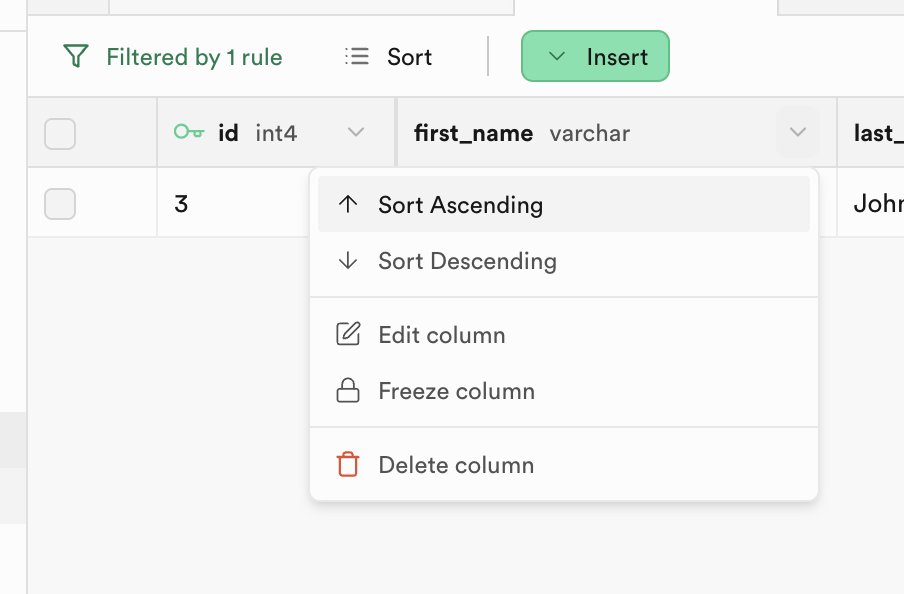Select Freeze column menu entry
The image size is (904, 594).
point(564,391)
